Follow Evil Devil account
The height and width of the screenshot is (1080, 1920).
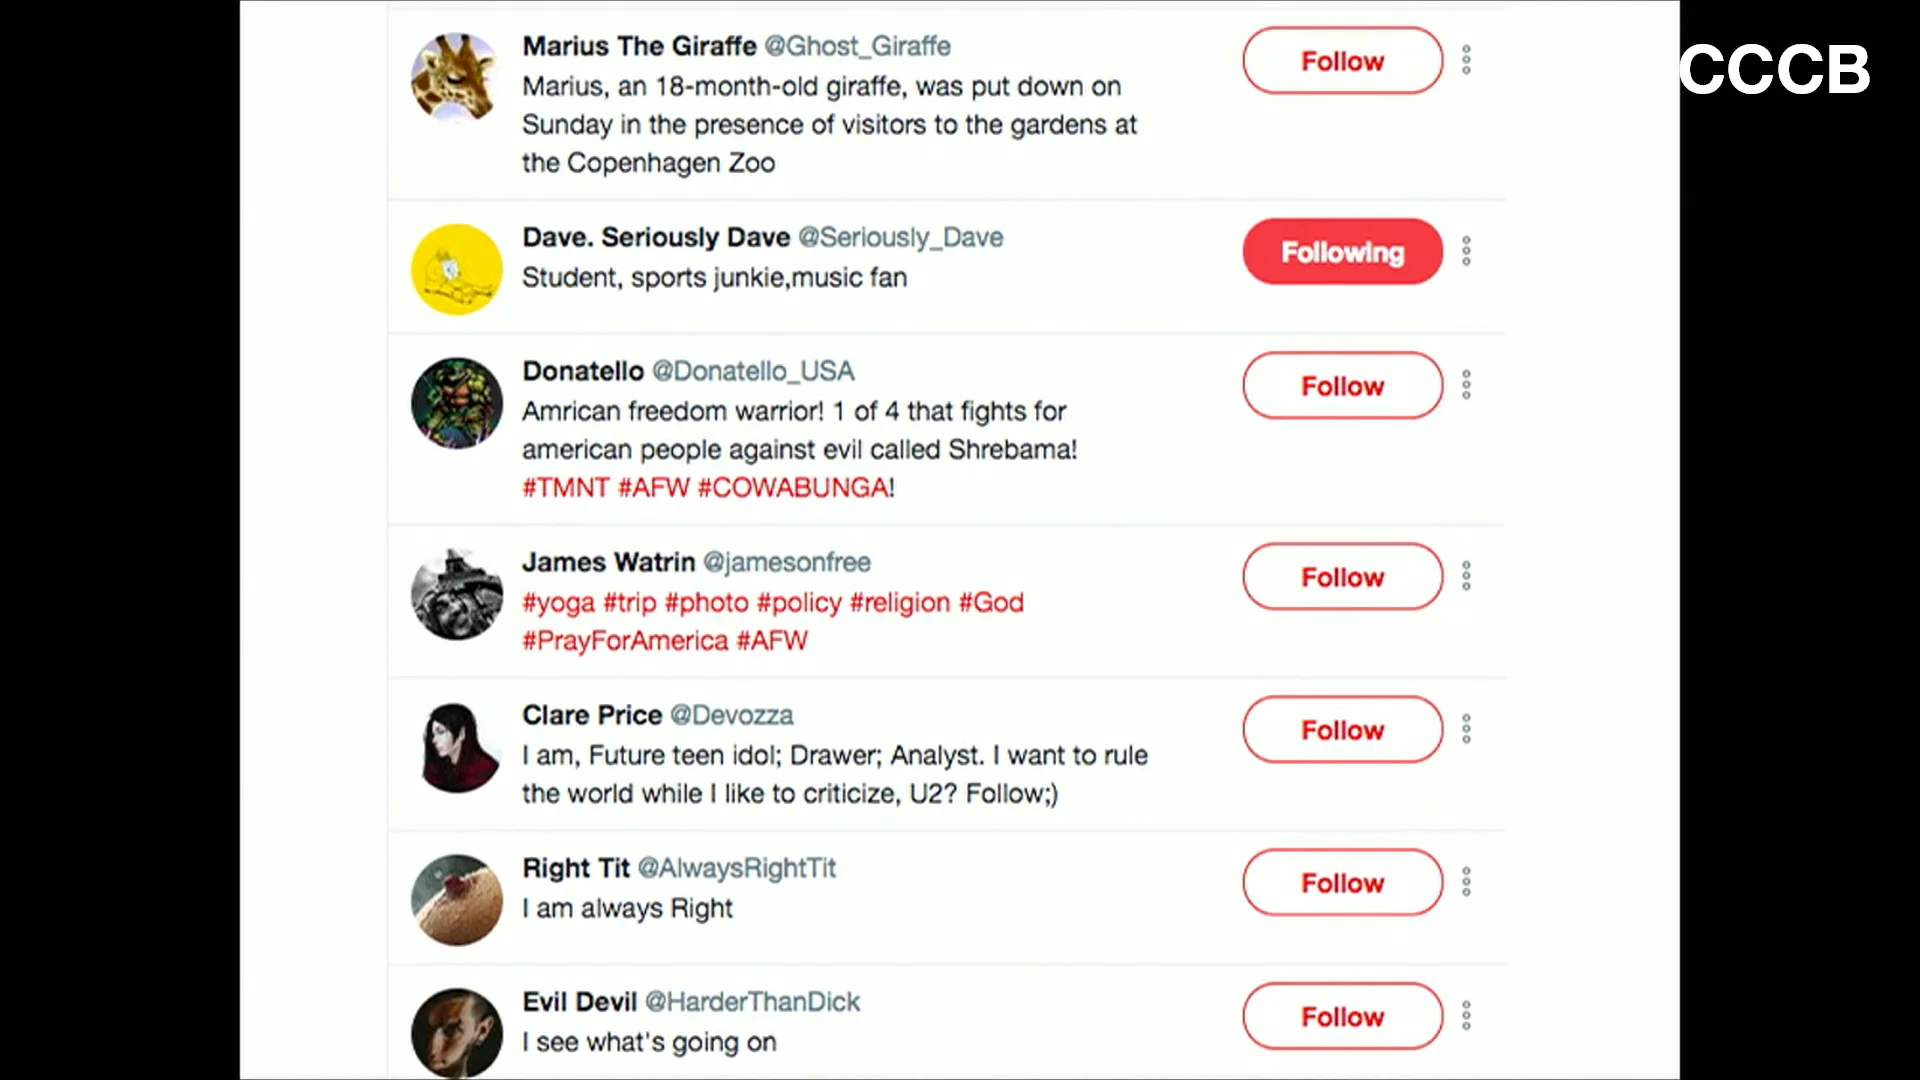[x=1342, y=1017]
